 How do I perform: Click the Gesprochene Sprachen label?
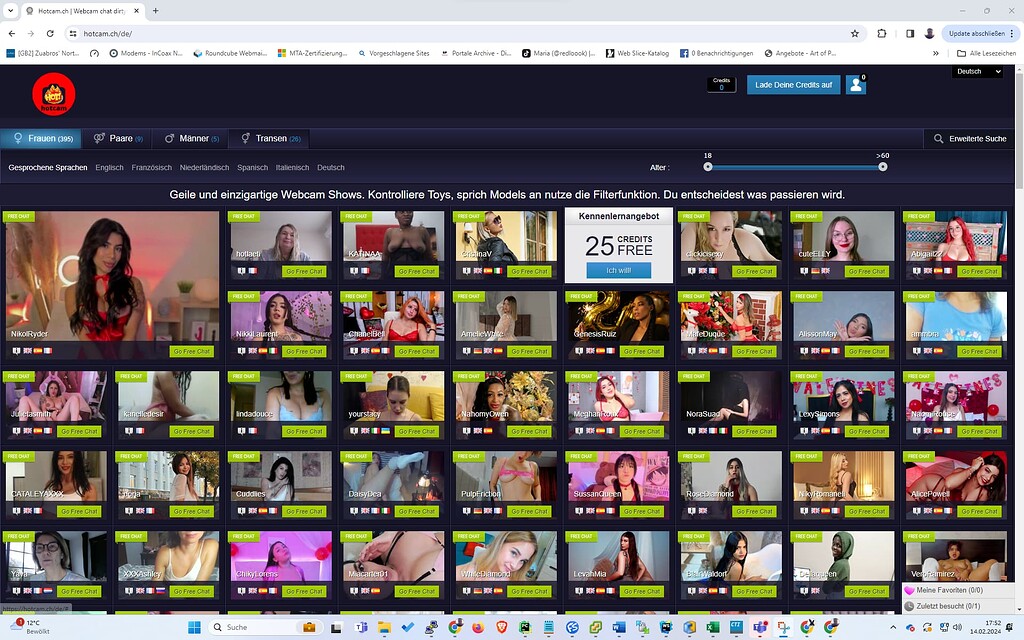pos(48,167)
